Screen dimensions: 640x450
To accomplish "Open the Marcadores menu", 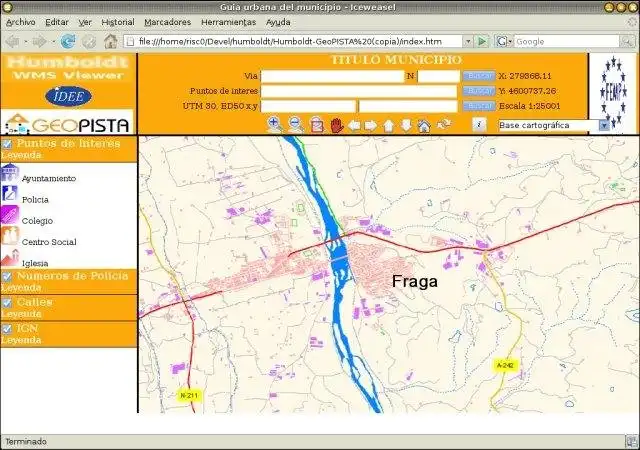I will tap(167, 22).
